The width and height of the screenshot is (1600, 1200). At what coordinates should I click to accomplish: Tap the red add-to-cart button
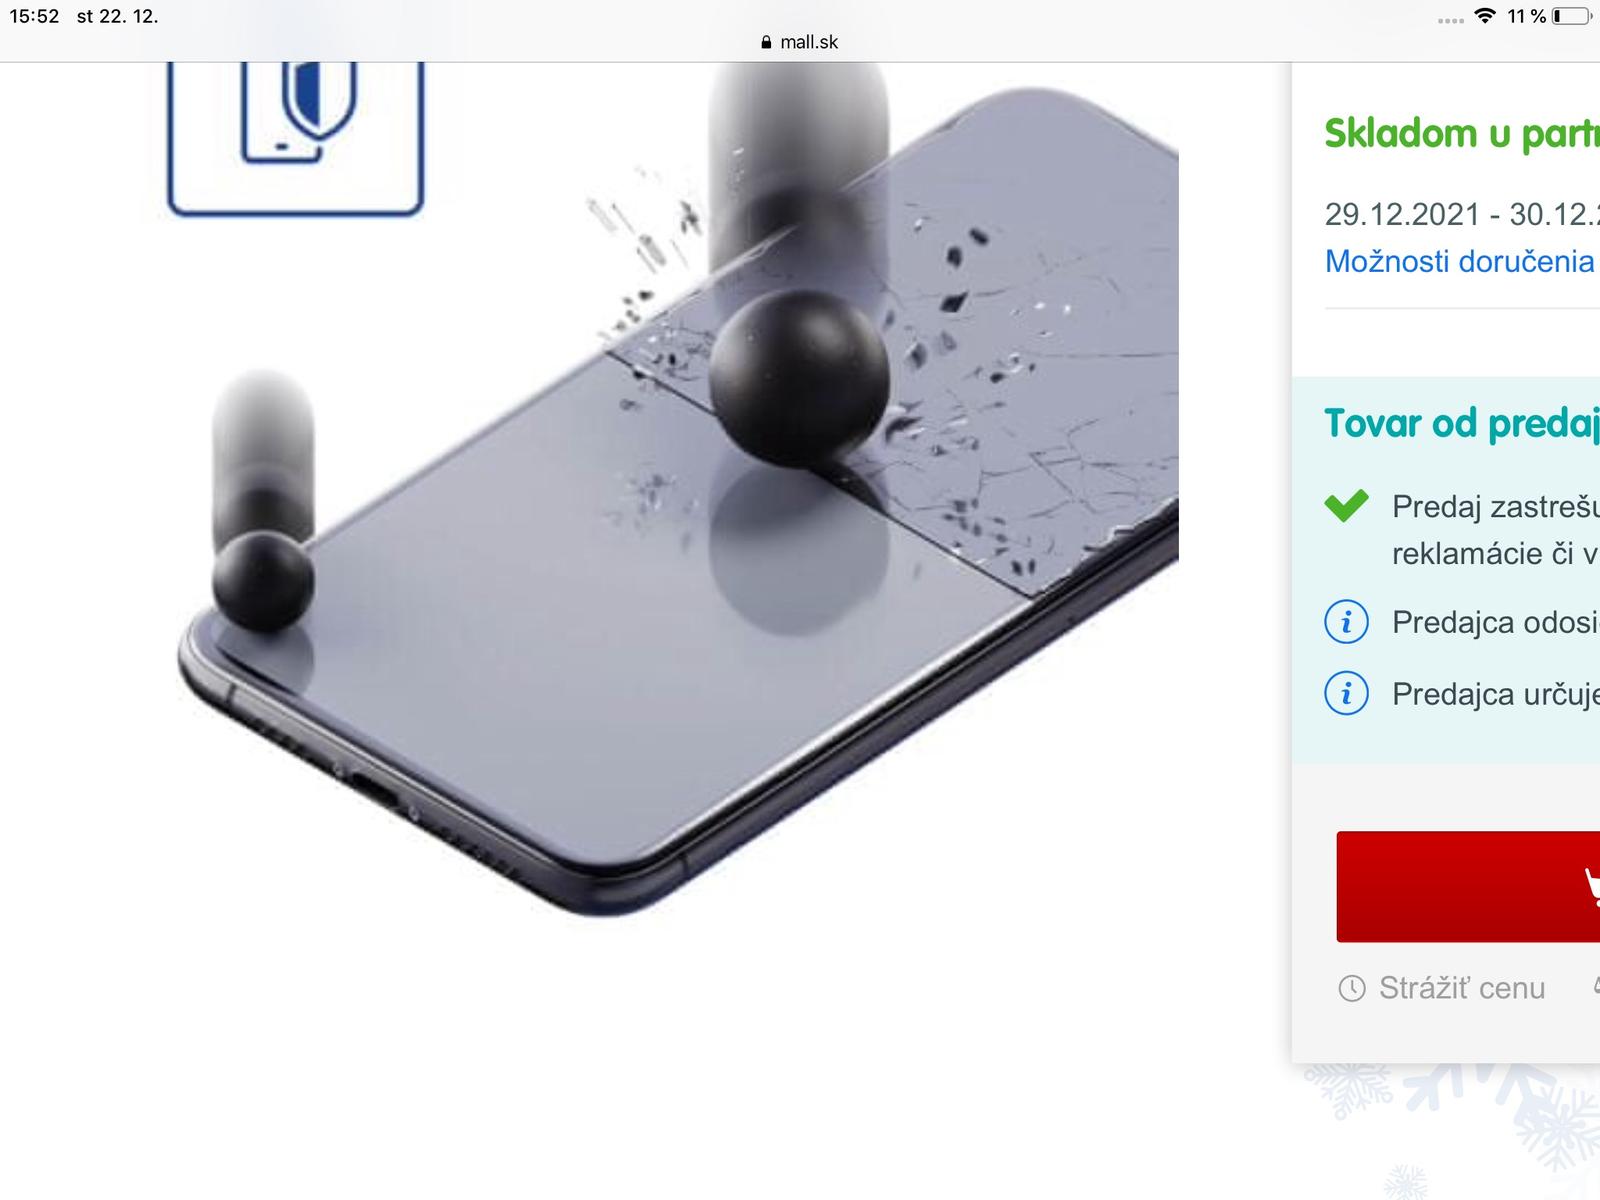pyautogui.click(x=1468, y=886)
